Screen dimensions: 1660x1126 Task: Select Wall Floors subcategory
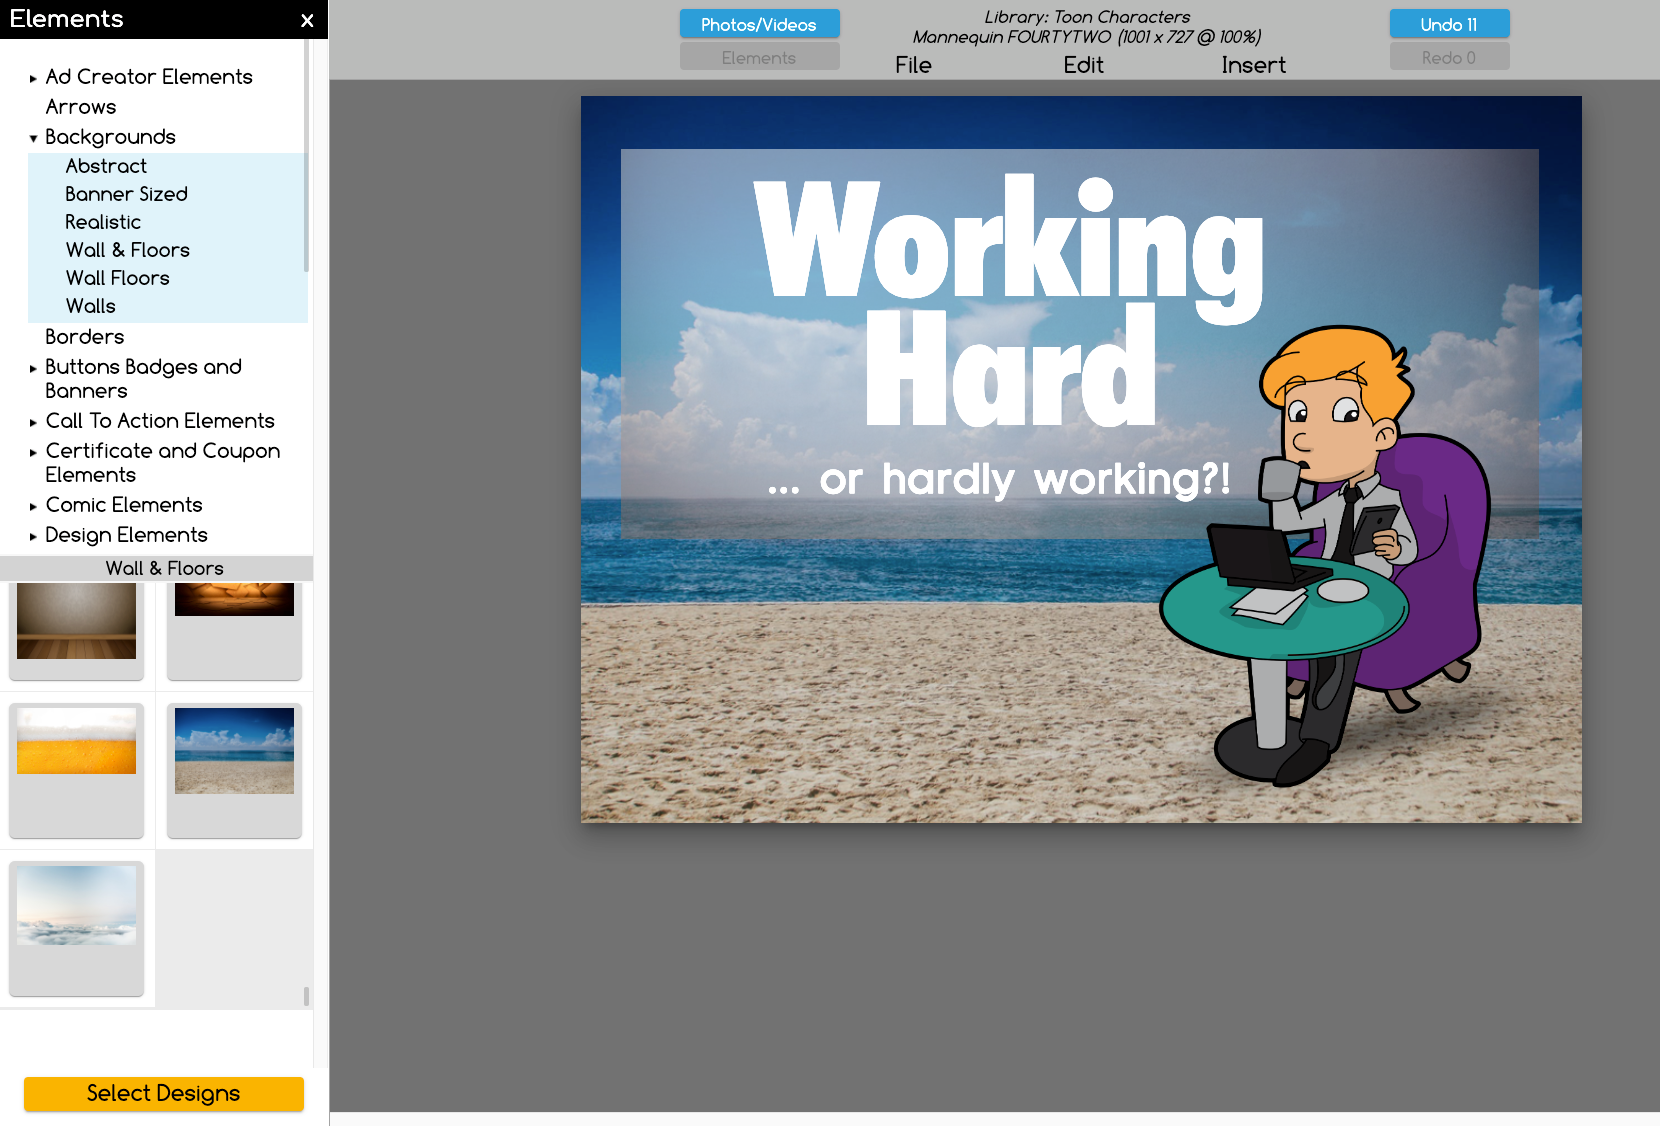coord(118,278)
